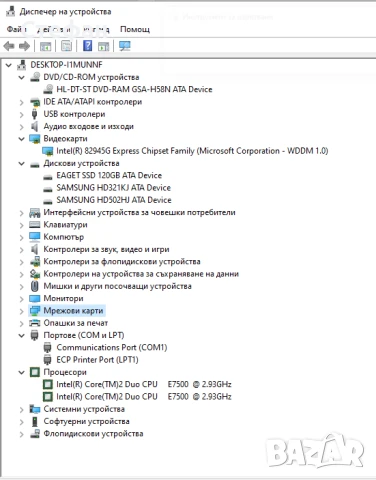Collapse the DESKTOP-I1MUNNF root node
Viewport: 376px width, 480px height.
[x=9, y=65]
